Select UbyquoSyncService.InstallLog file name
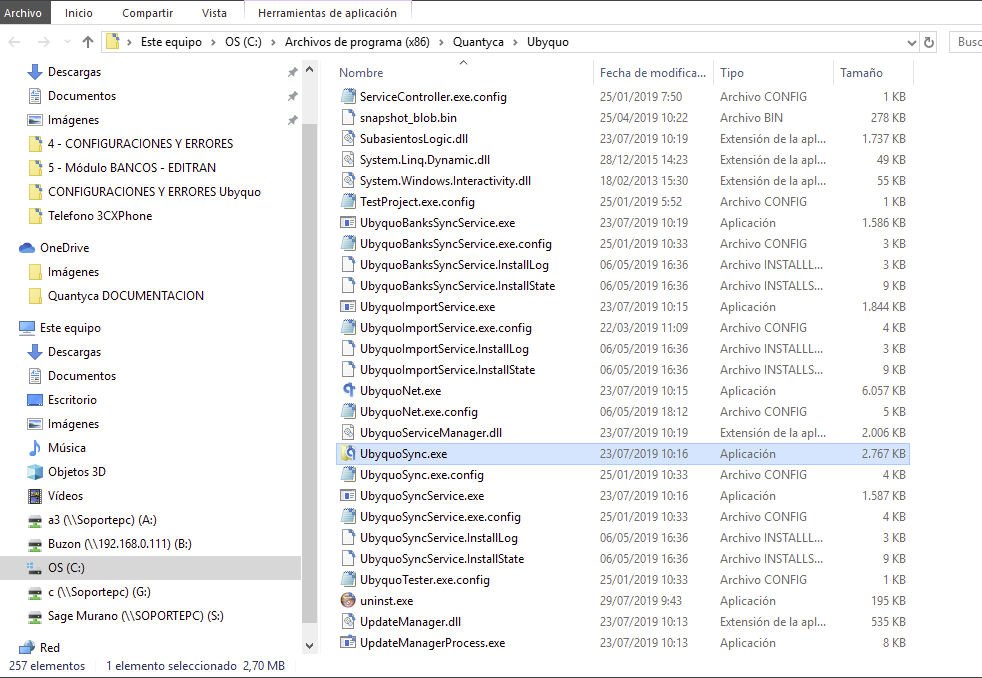The image size is (982, 678). click(x=438, y=538)
